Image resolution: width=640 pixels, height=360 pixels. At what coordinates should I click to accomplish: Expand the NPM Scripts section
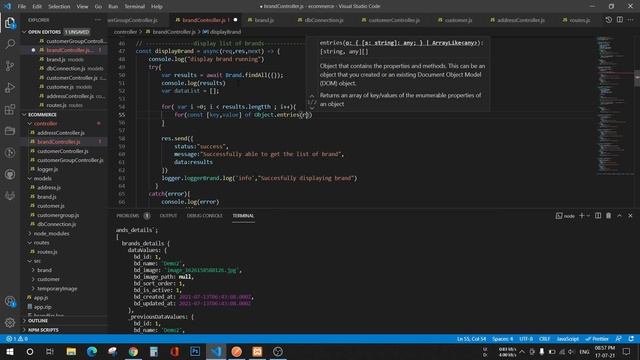tap(64, 330)
